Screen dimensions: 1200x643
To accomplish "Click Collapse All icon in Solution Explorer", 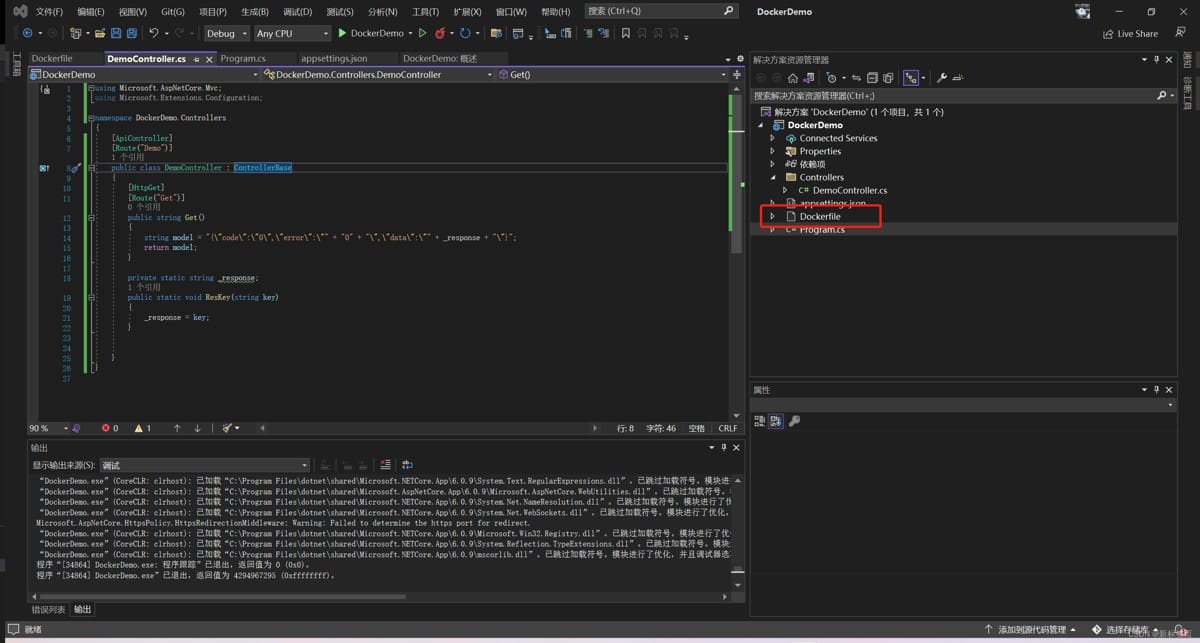I will tap(872, 77).
